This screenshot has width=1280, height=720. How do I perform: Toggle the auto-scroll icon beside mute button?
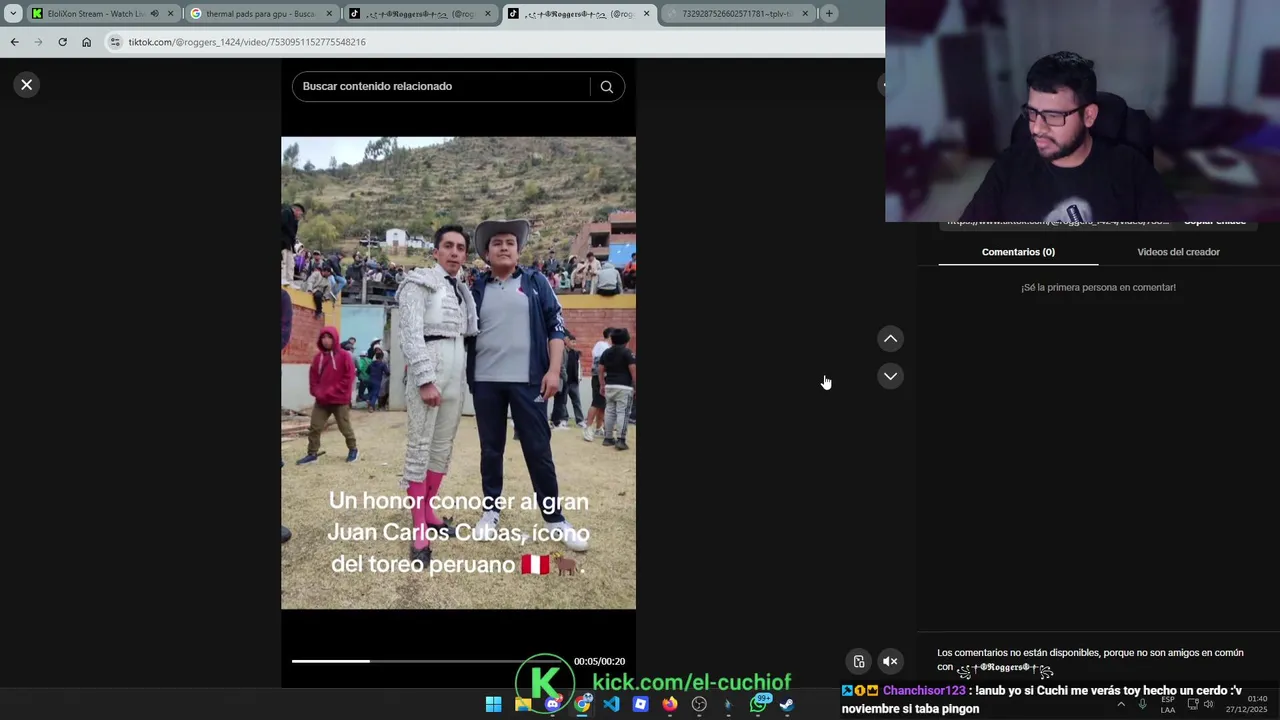[859, 661]
